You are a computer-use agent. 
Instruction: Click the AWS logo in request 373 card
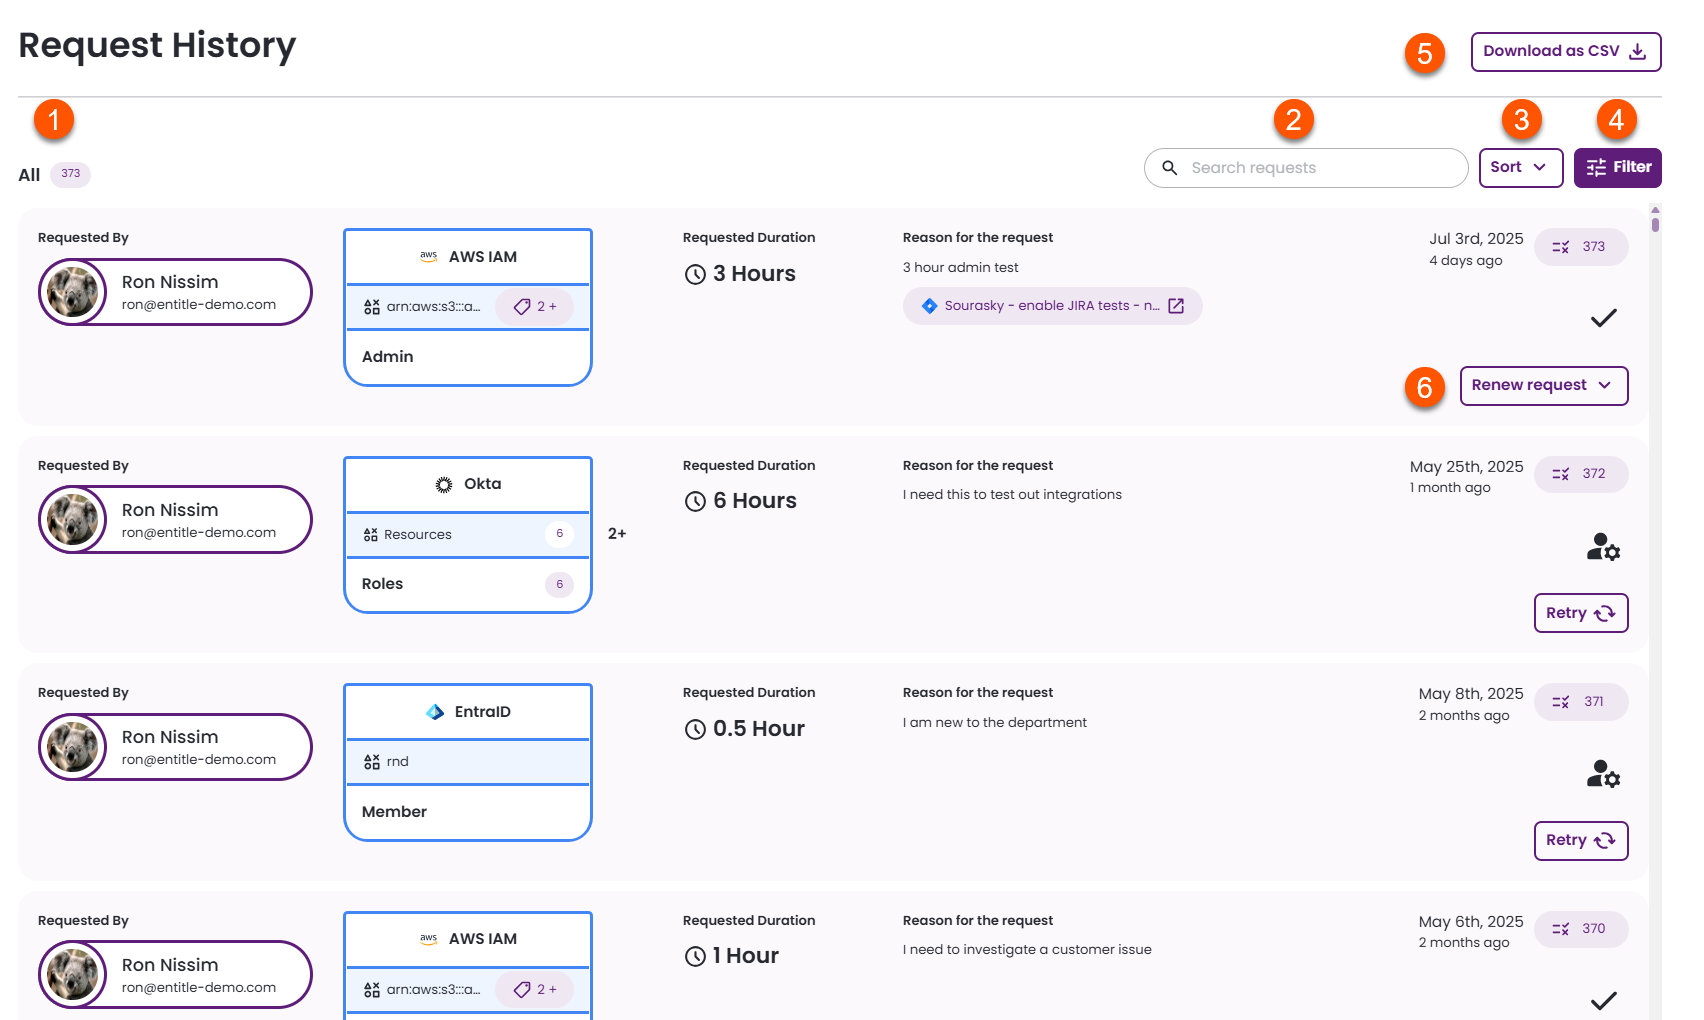click(429, 256)
